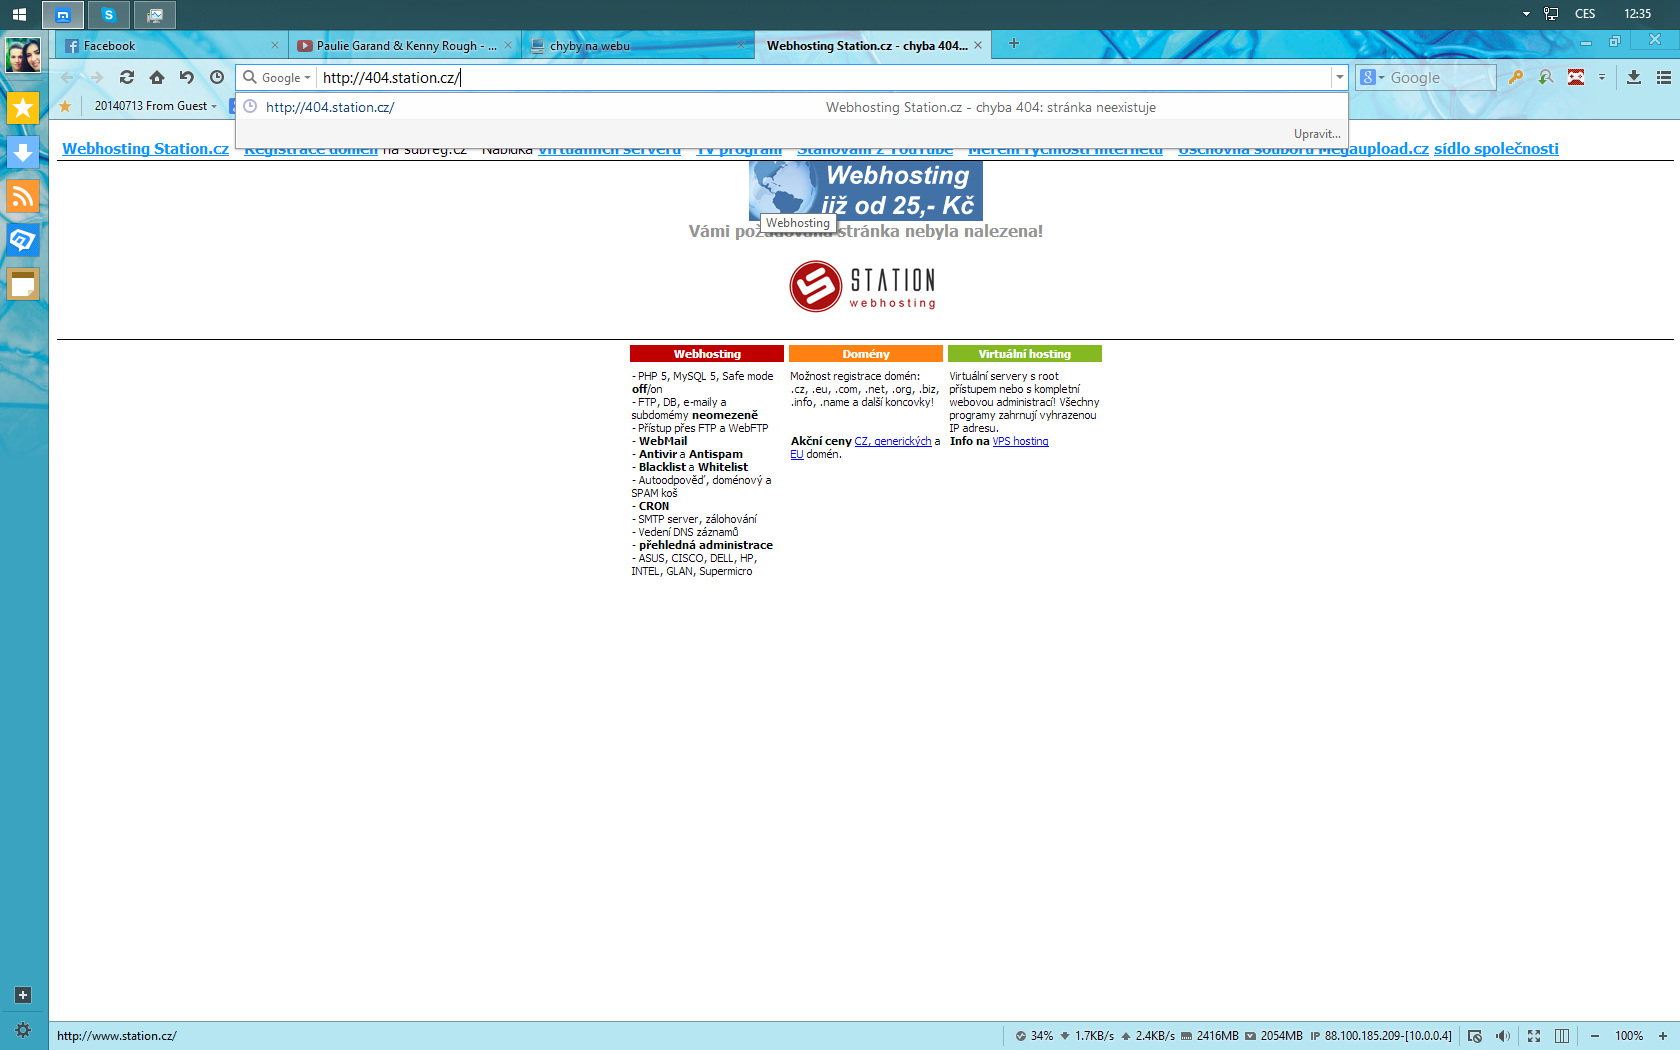The image size is (1680, 1050).
Task: Click the orange Domény column header
Action: click(x=866, y=354)
